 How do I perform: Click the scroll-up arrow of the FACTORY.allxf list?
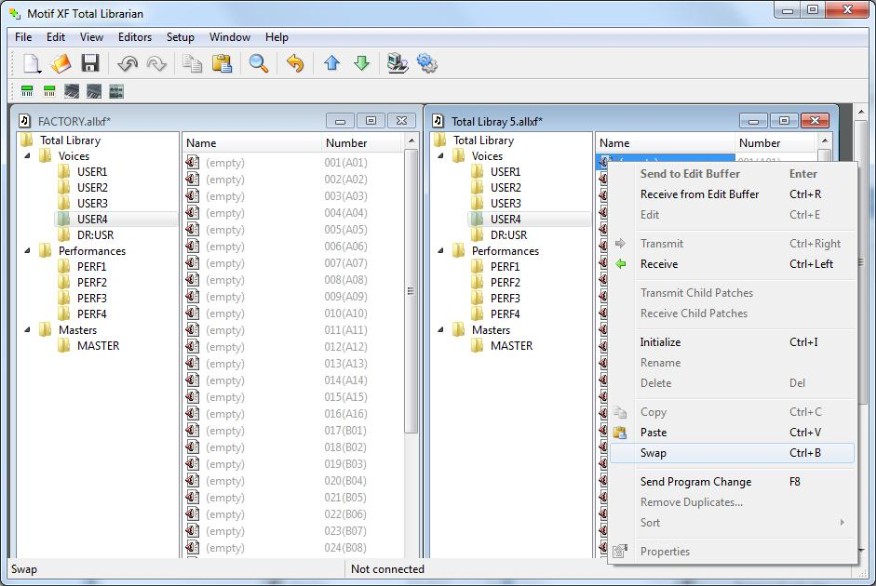coord(411,141)
